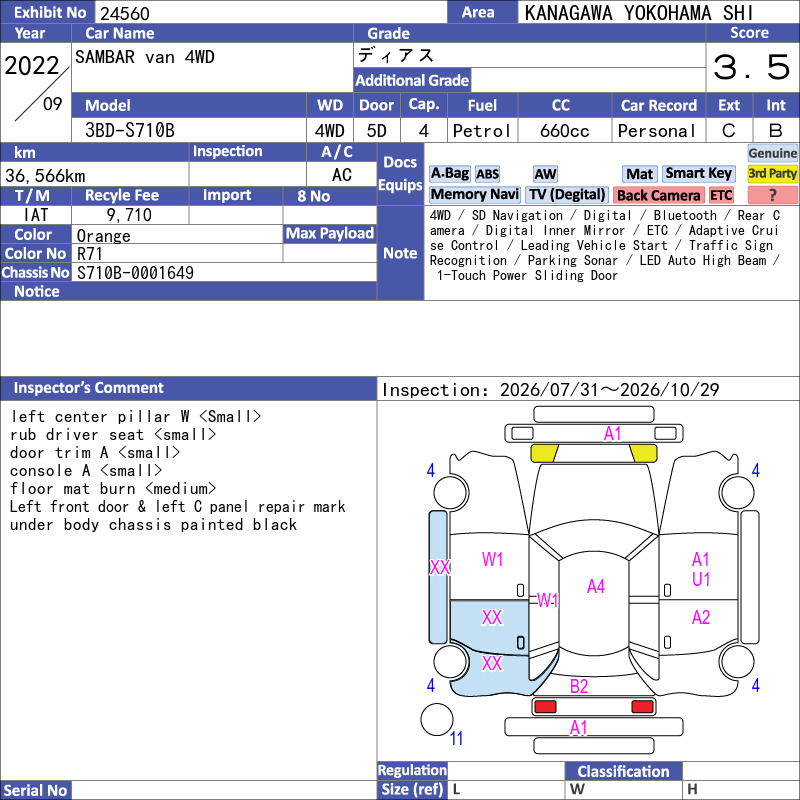
Task: Click the Back Camera badge
Action: coord(659,195)
